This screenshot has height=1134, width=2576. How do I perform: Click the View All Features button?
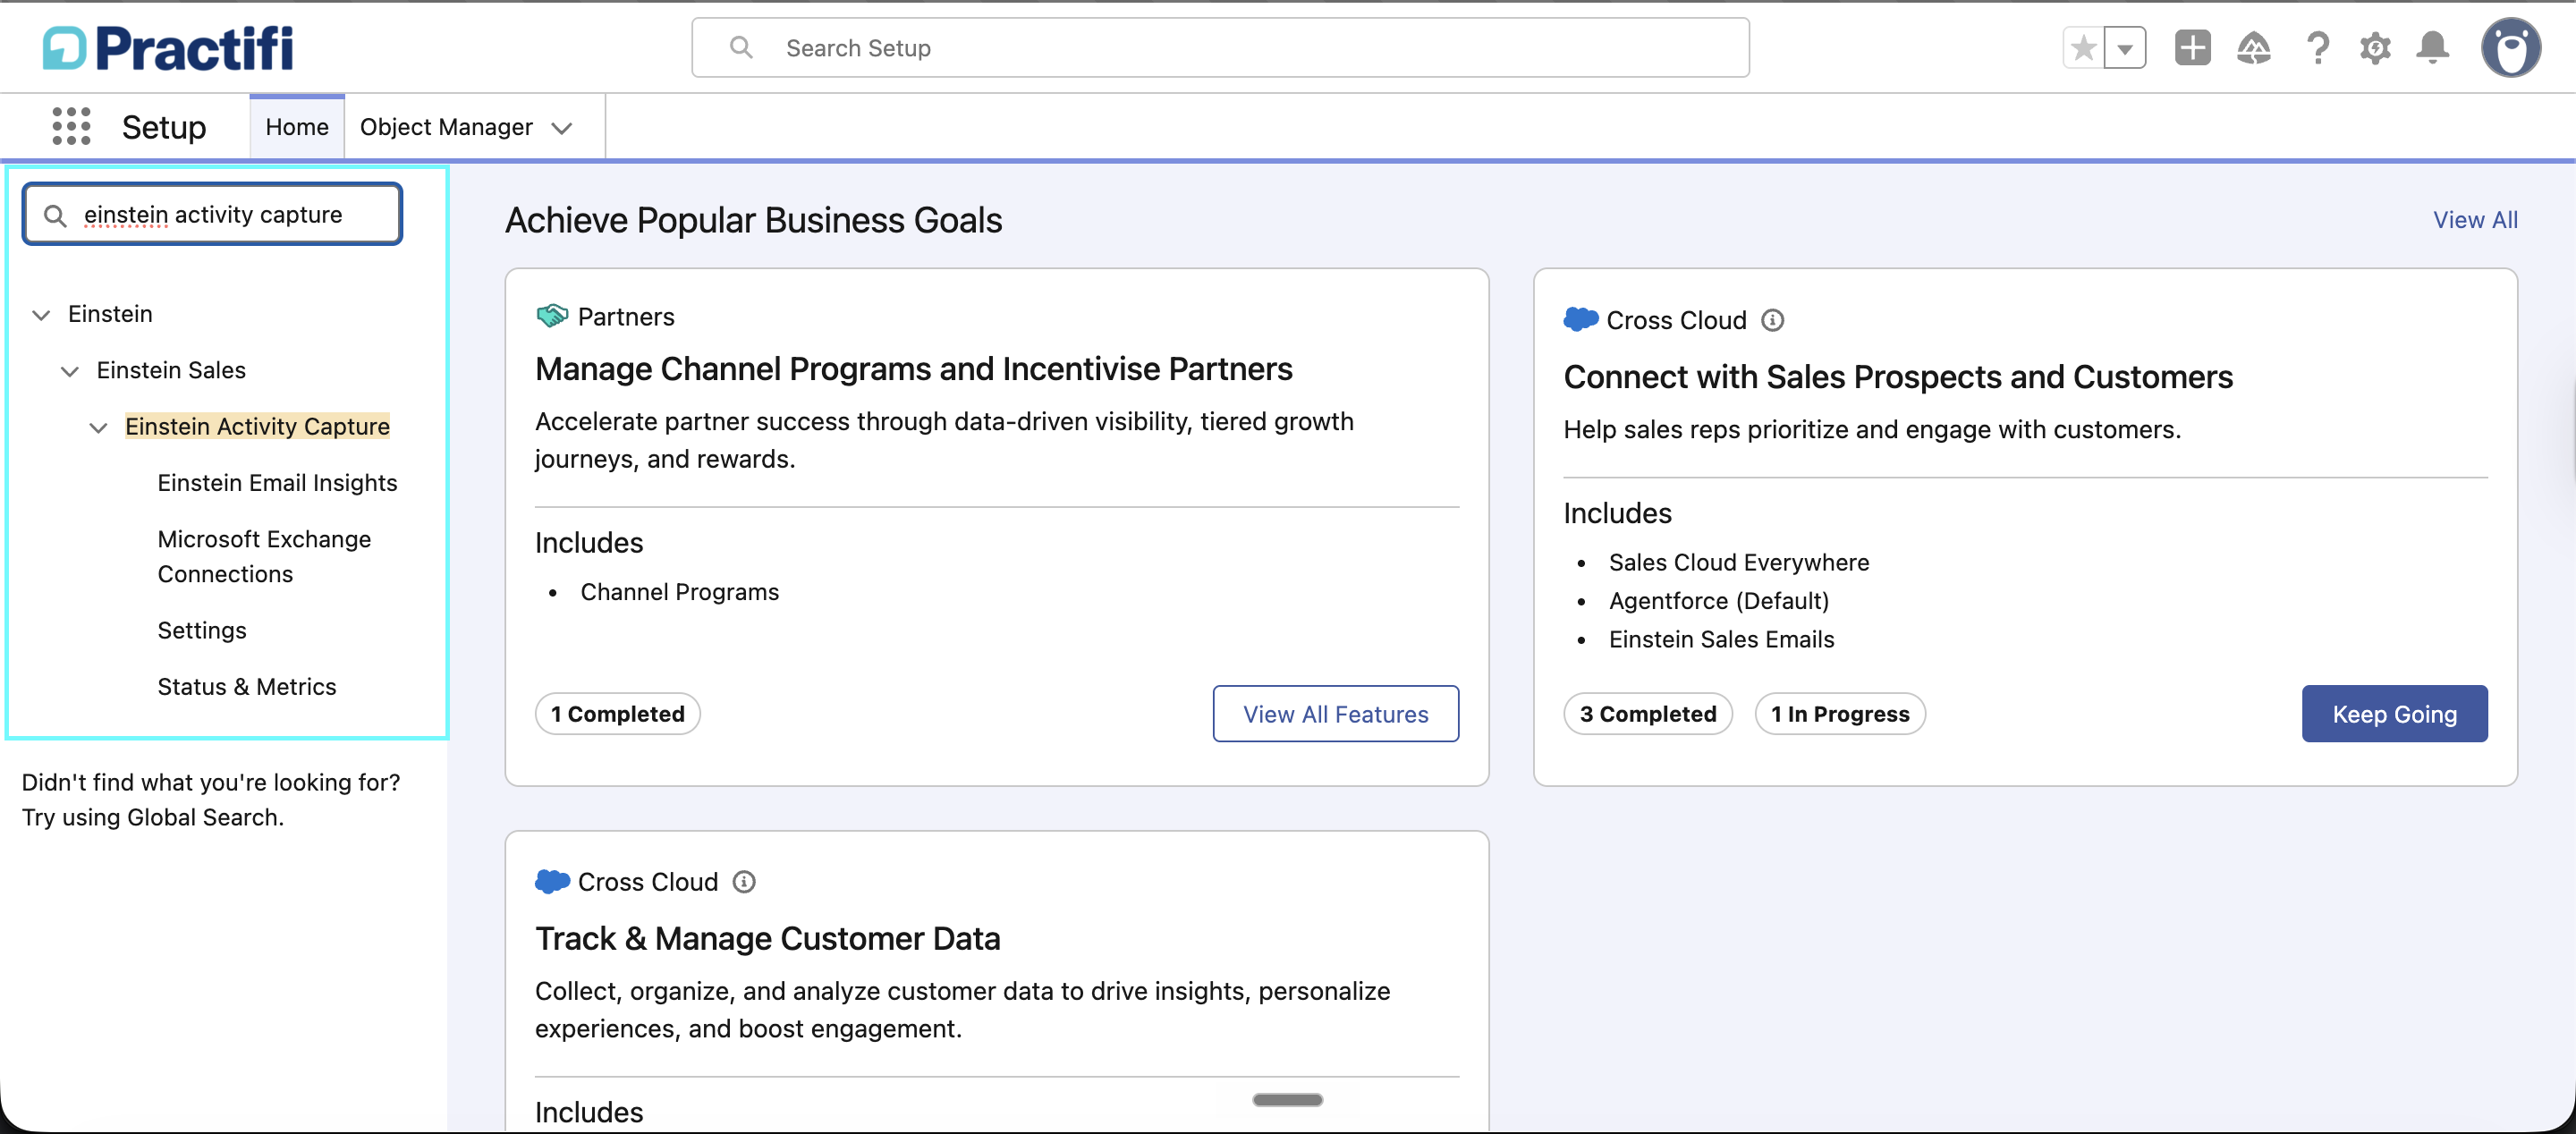(1335, 714)
